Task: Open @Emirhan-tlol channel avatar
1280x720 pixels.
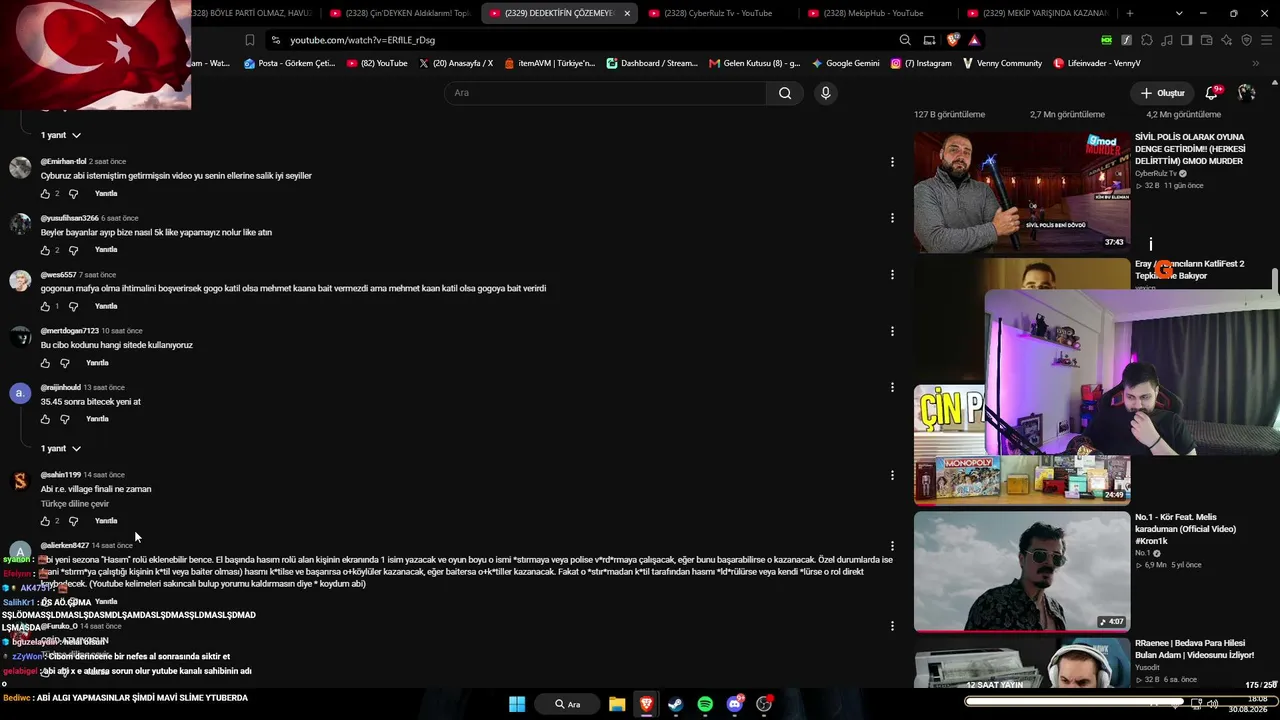Action: click(20, 167)
